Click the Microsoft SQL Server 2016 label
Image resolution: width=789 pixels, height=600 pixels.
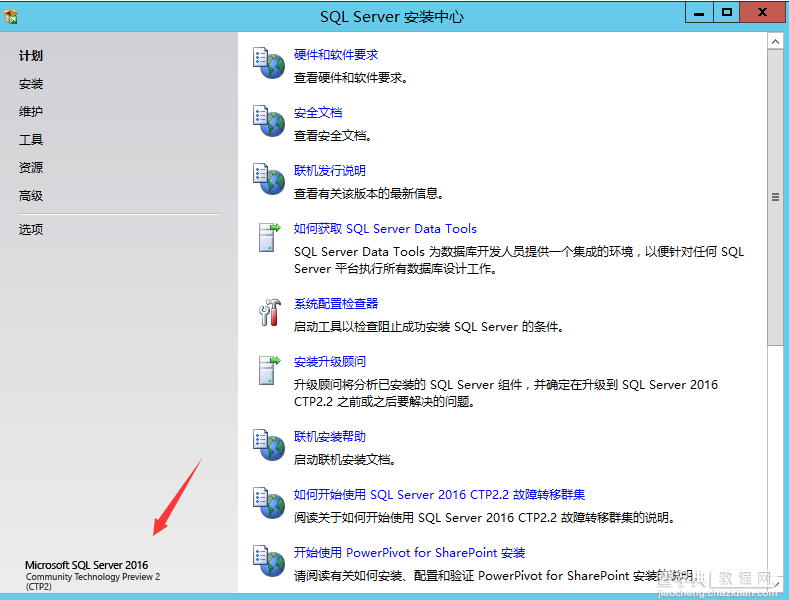click(x=87, y=565)
